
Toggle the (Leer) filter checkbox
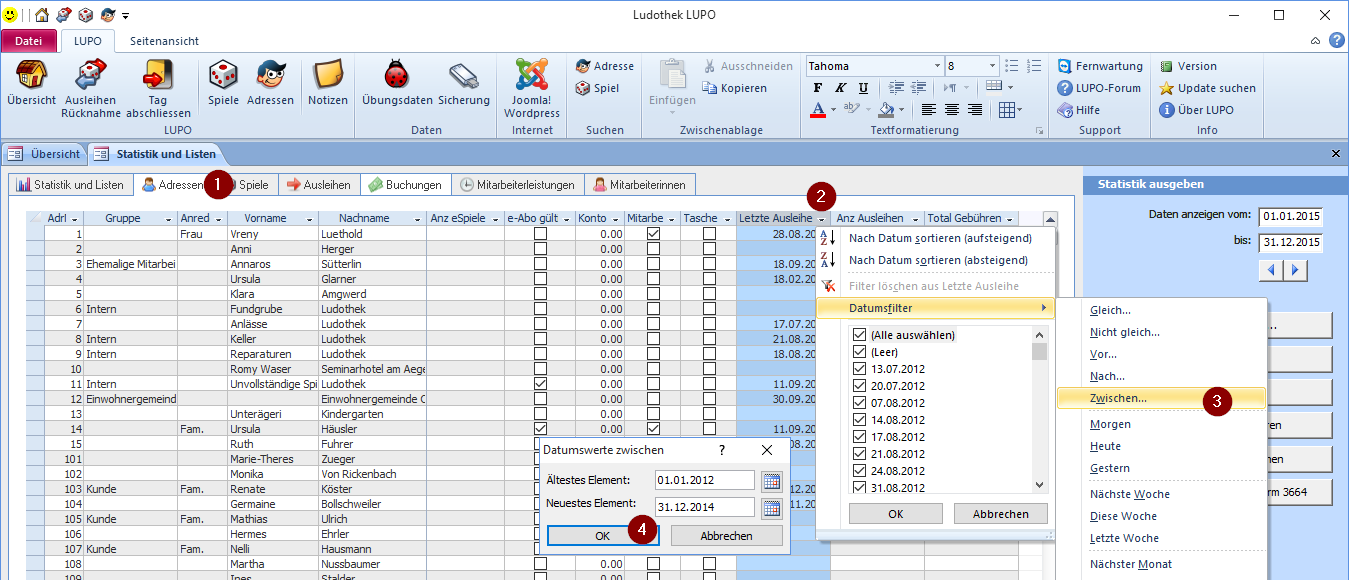[x=859, y=352]
